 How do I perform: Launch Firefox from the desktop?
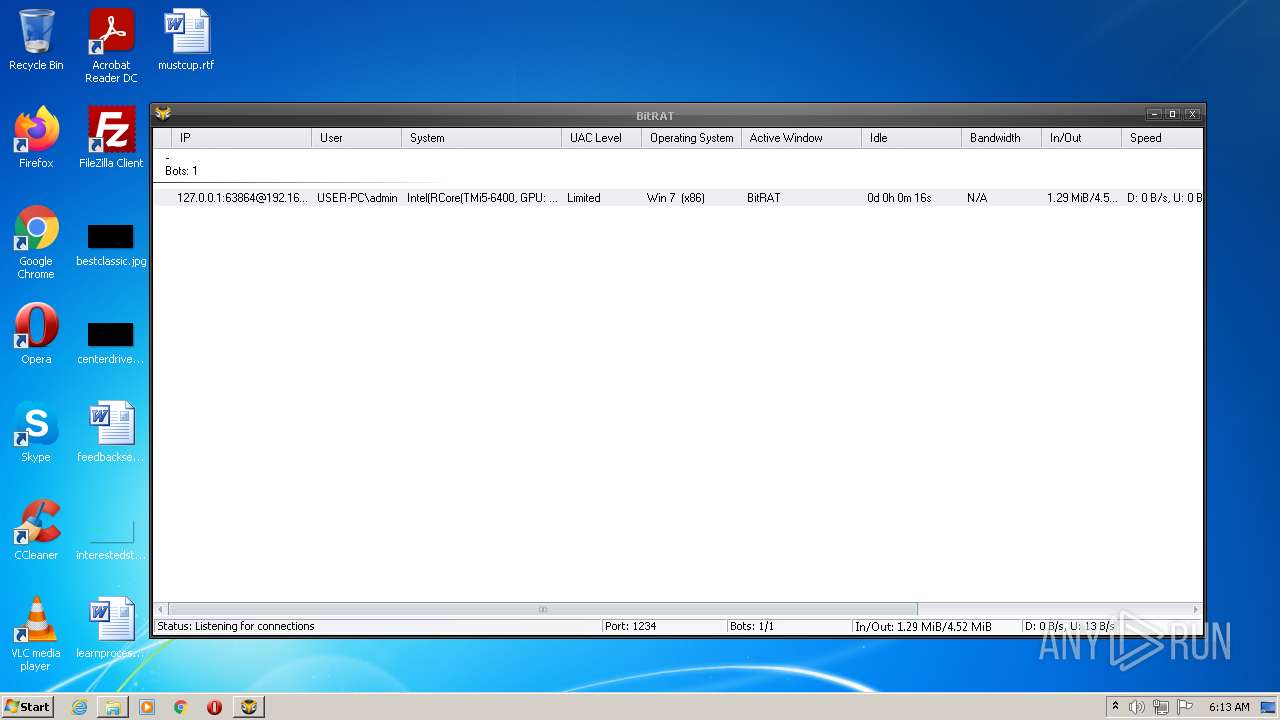click(x=36, y=138)
